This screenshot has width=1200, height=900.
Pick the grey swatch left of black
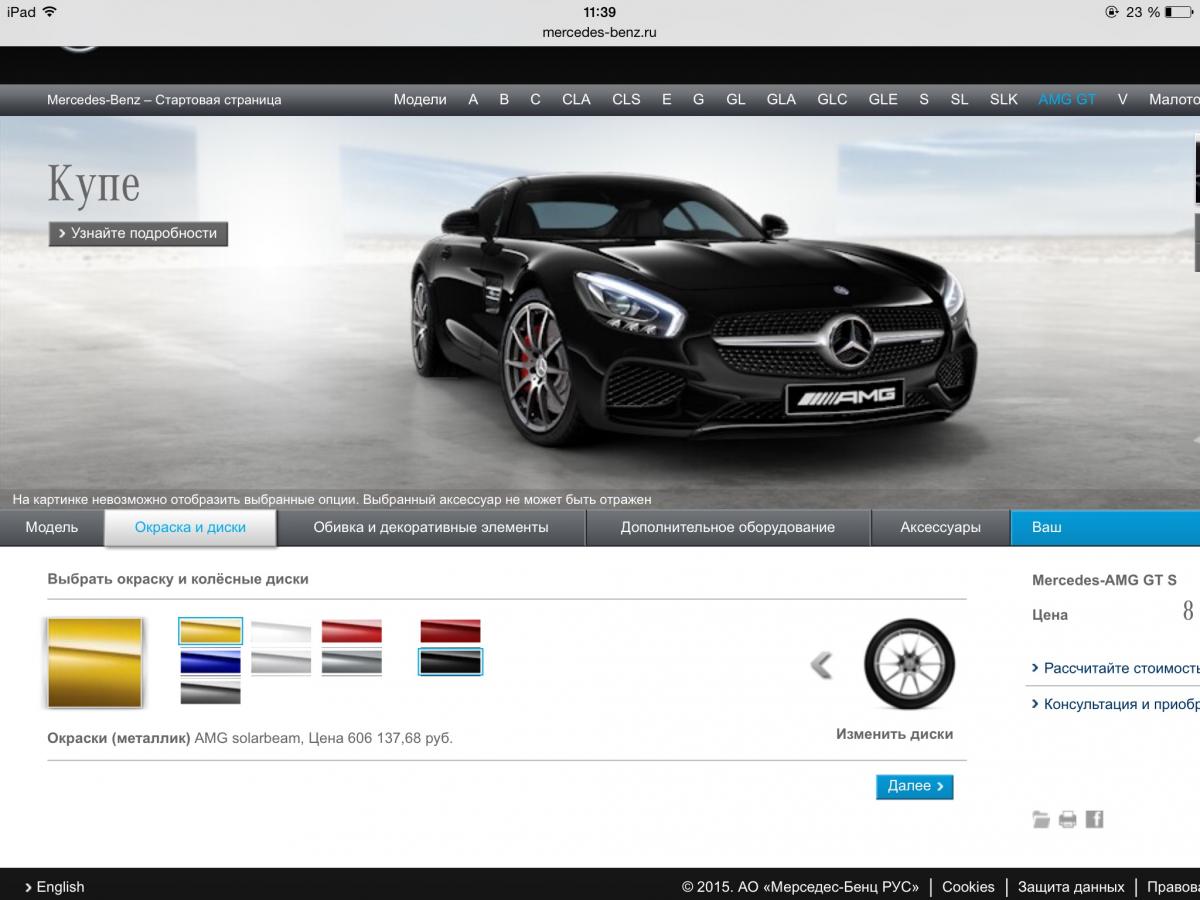click(x=352, y=662)
